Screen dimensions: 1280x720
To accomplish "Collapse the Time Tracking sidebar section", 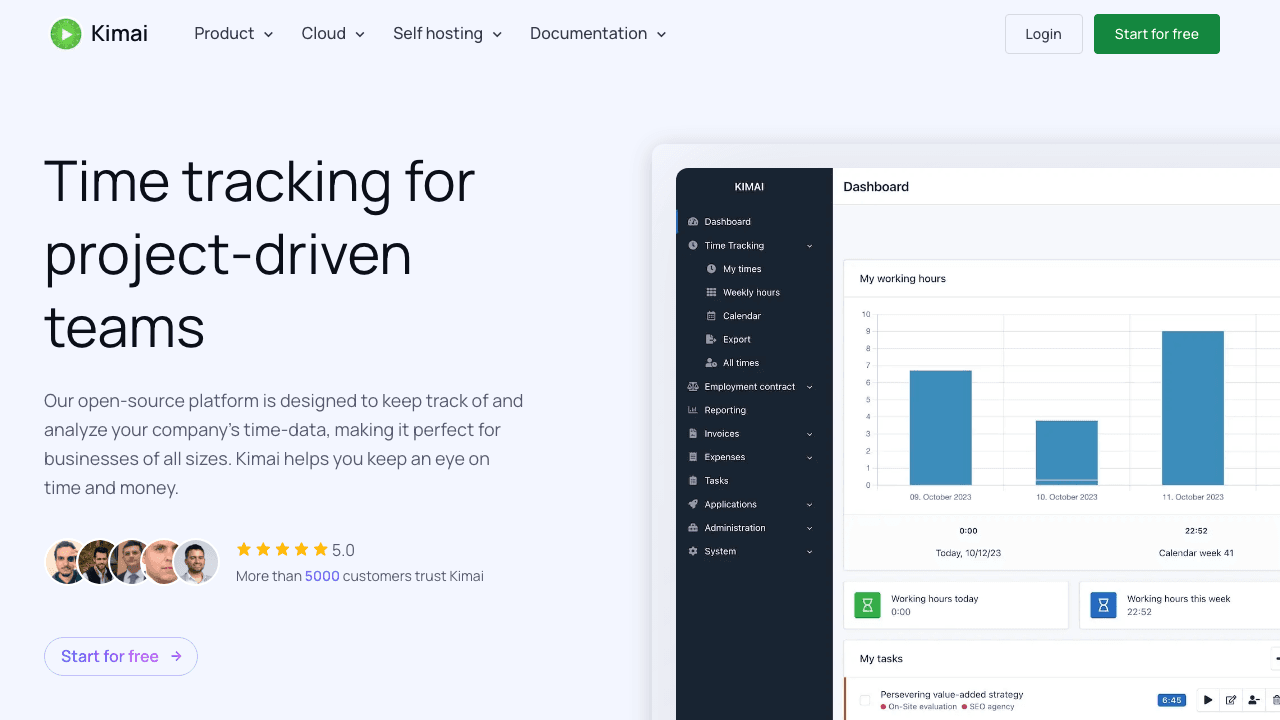I will pos(809,246).
